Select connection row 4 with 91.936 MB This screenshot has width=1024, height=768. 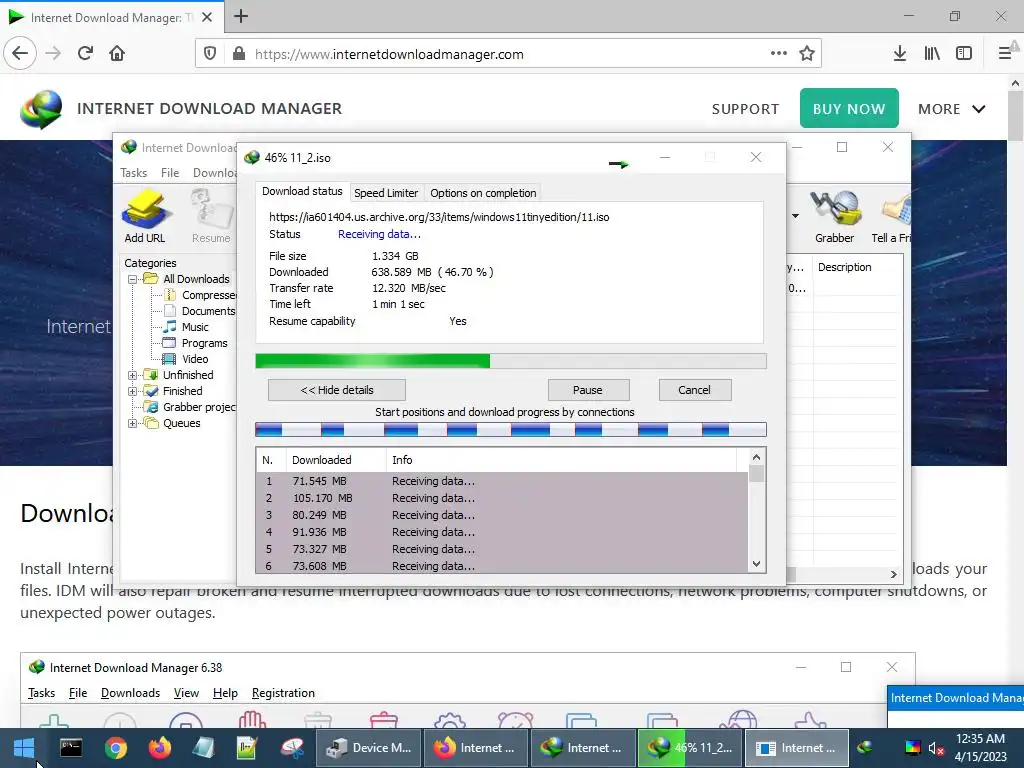502,532
